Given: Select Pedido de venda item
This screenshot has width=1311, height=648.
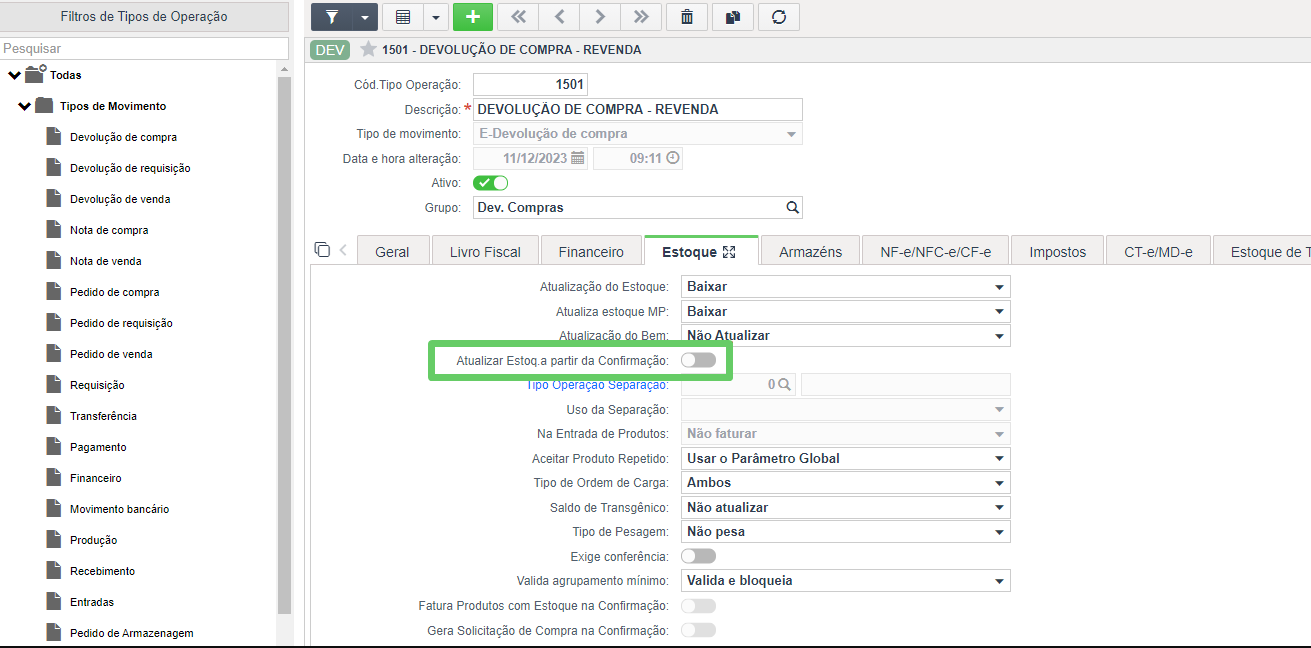Looking at the screenshot, I should pos(111,354).
